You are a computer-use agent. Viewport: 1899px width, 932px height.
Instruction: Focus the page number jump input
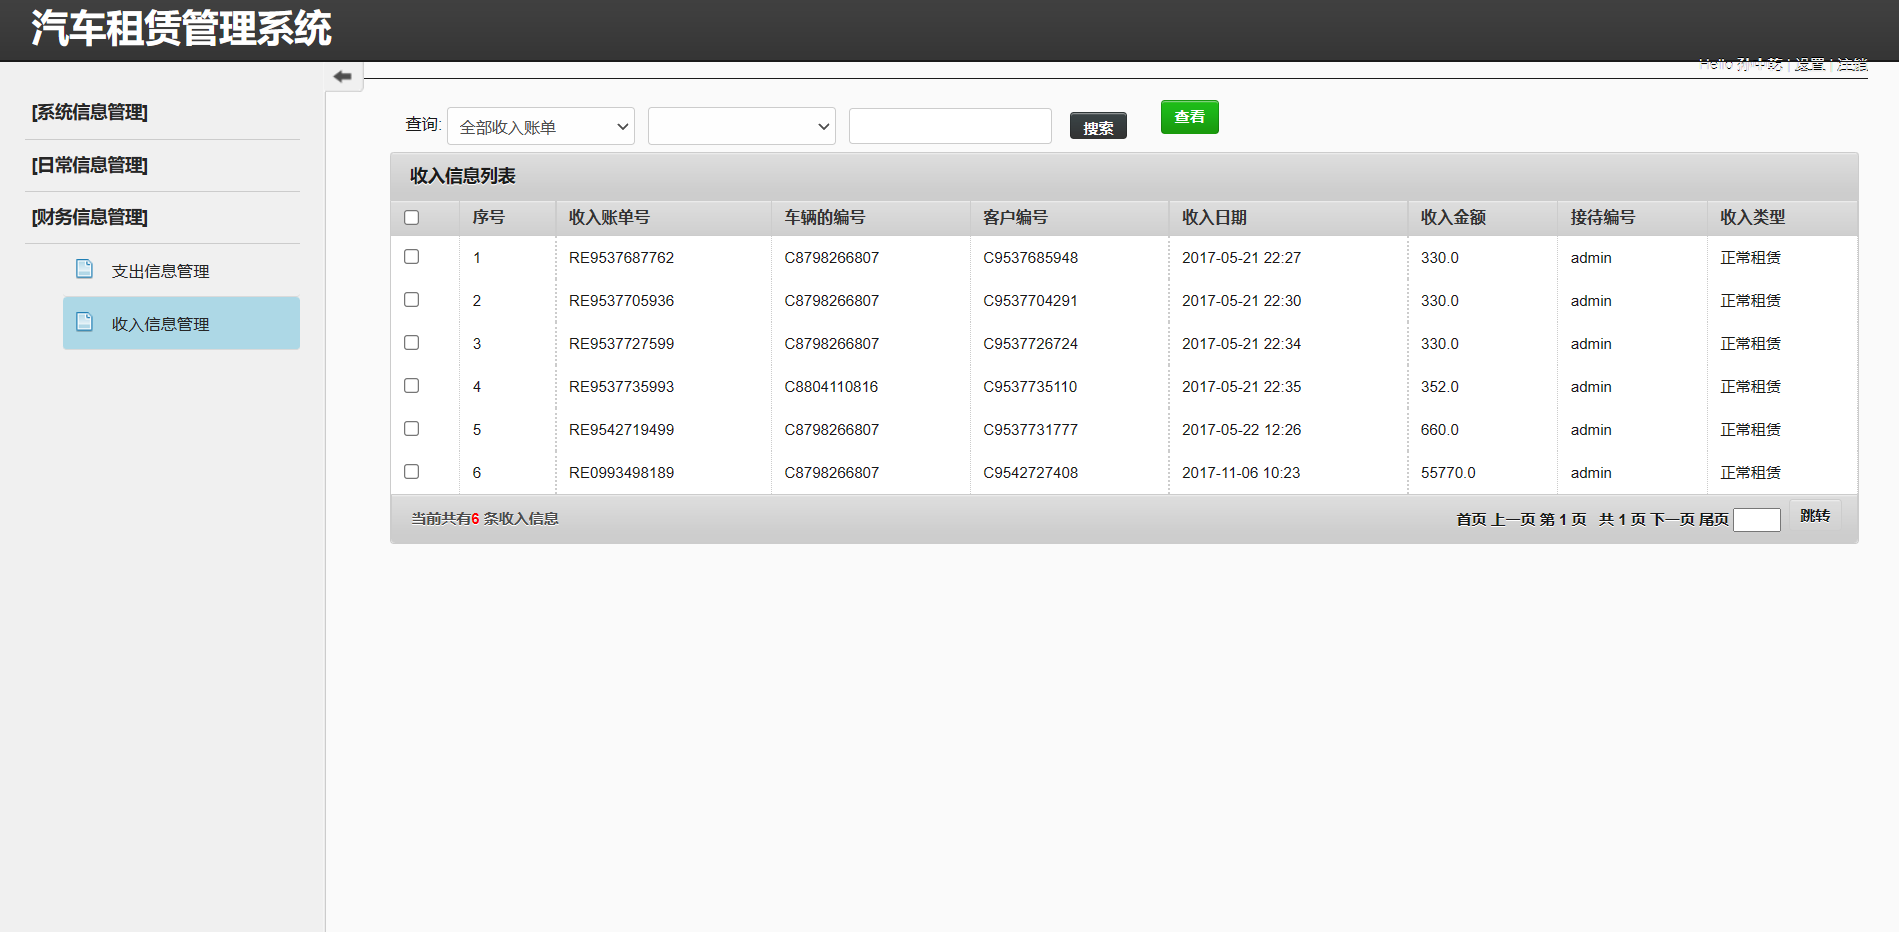tap(1757, 520)
